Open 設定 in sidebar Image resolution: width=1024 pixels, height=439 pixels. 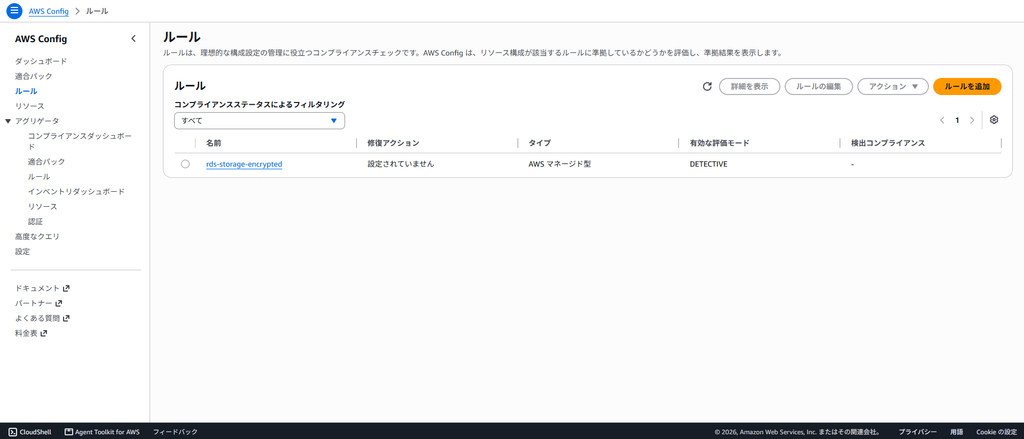22,252
